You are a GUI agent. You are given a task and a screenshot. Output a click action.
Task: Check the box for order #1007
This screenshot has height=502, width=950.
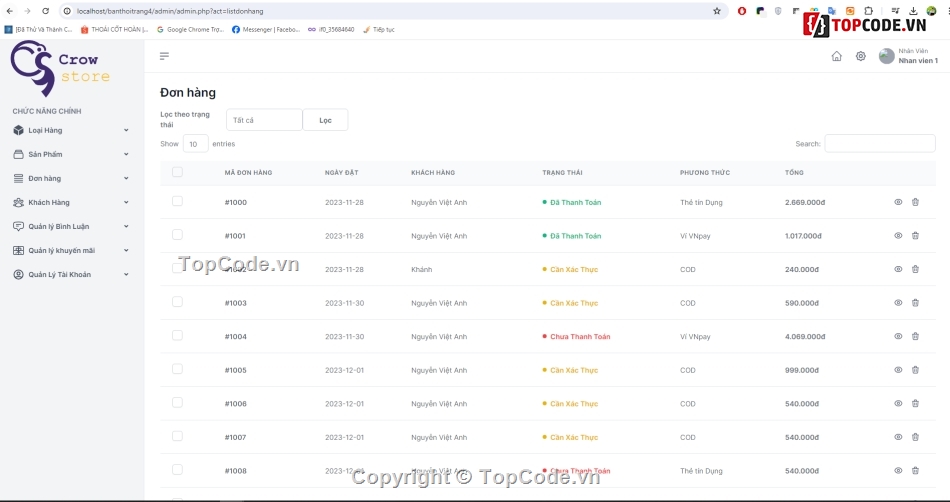click(x=177, y=436)
